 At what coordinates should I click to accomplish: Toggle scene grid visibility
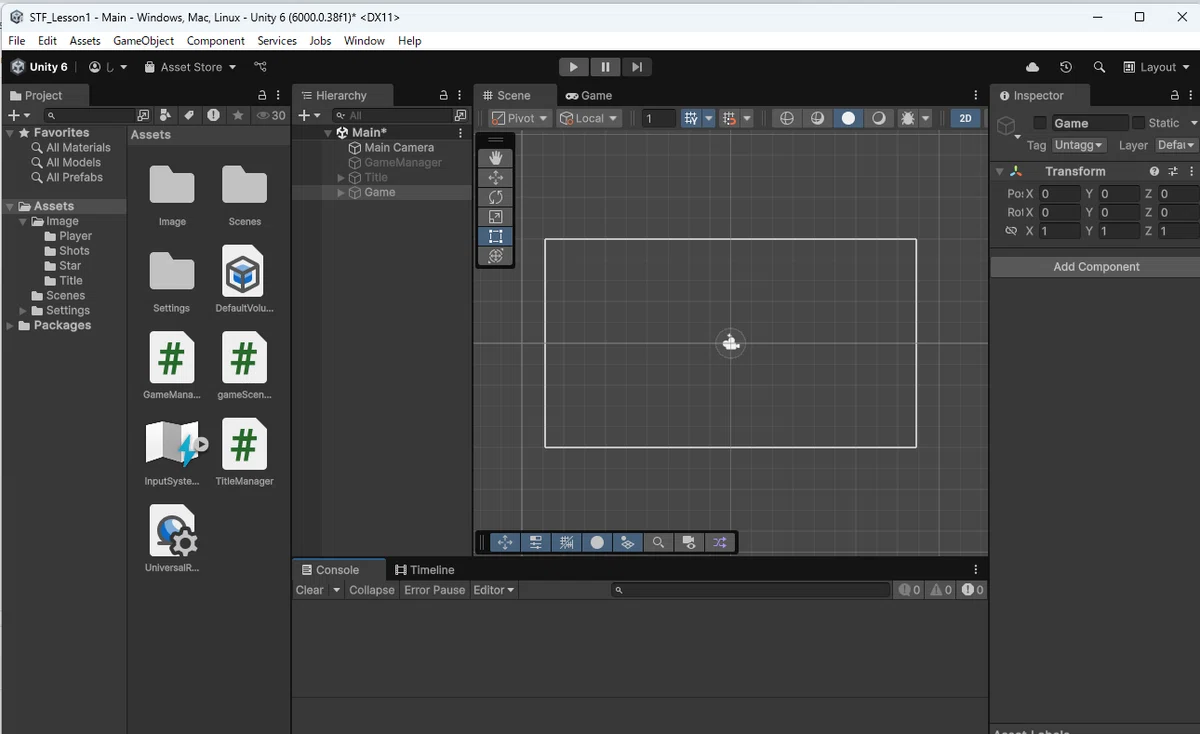coord(691,118)
